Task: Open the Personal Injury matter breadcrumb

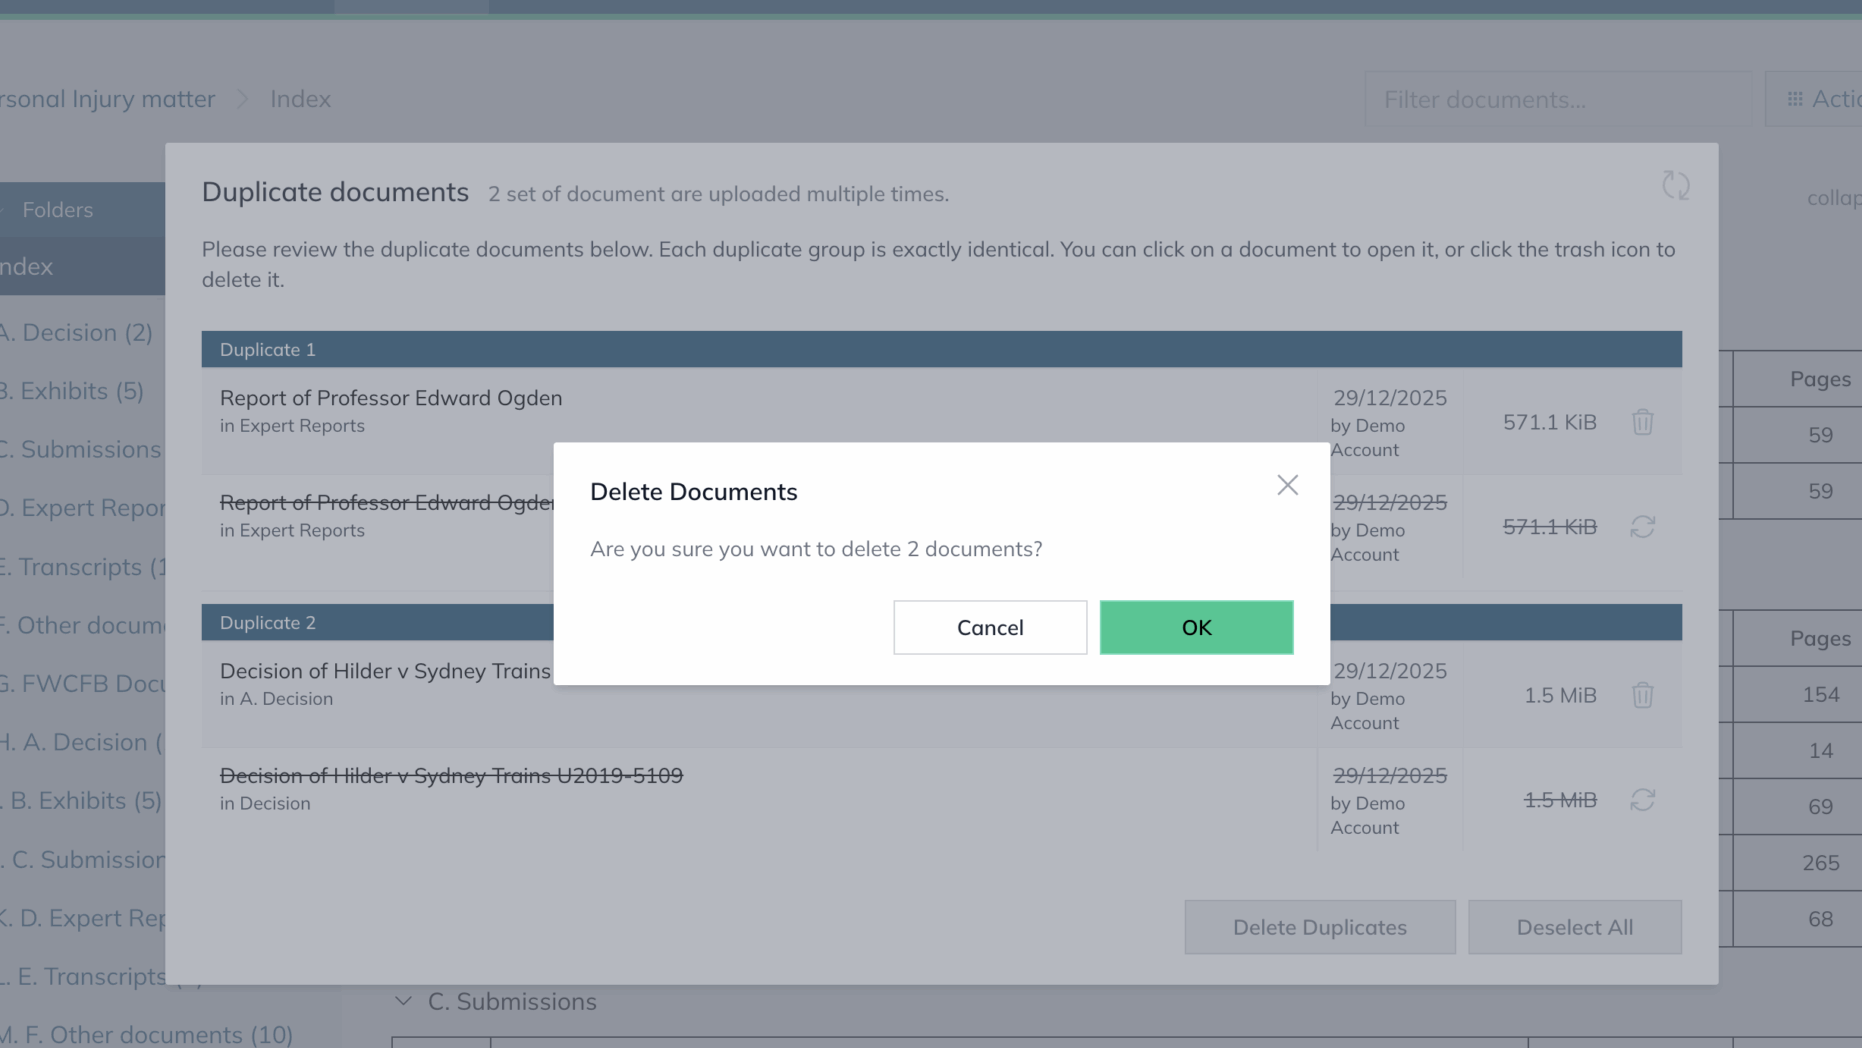Action: point(107,99)
